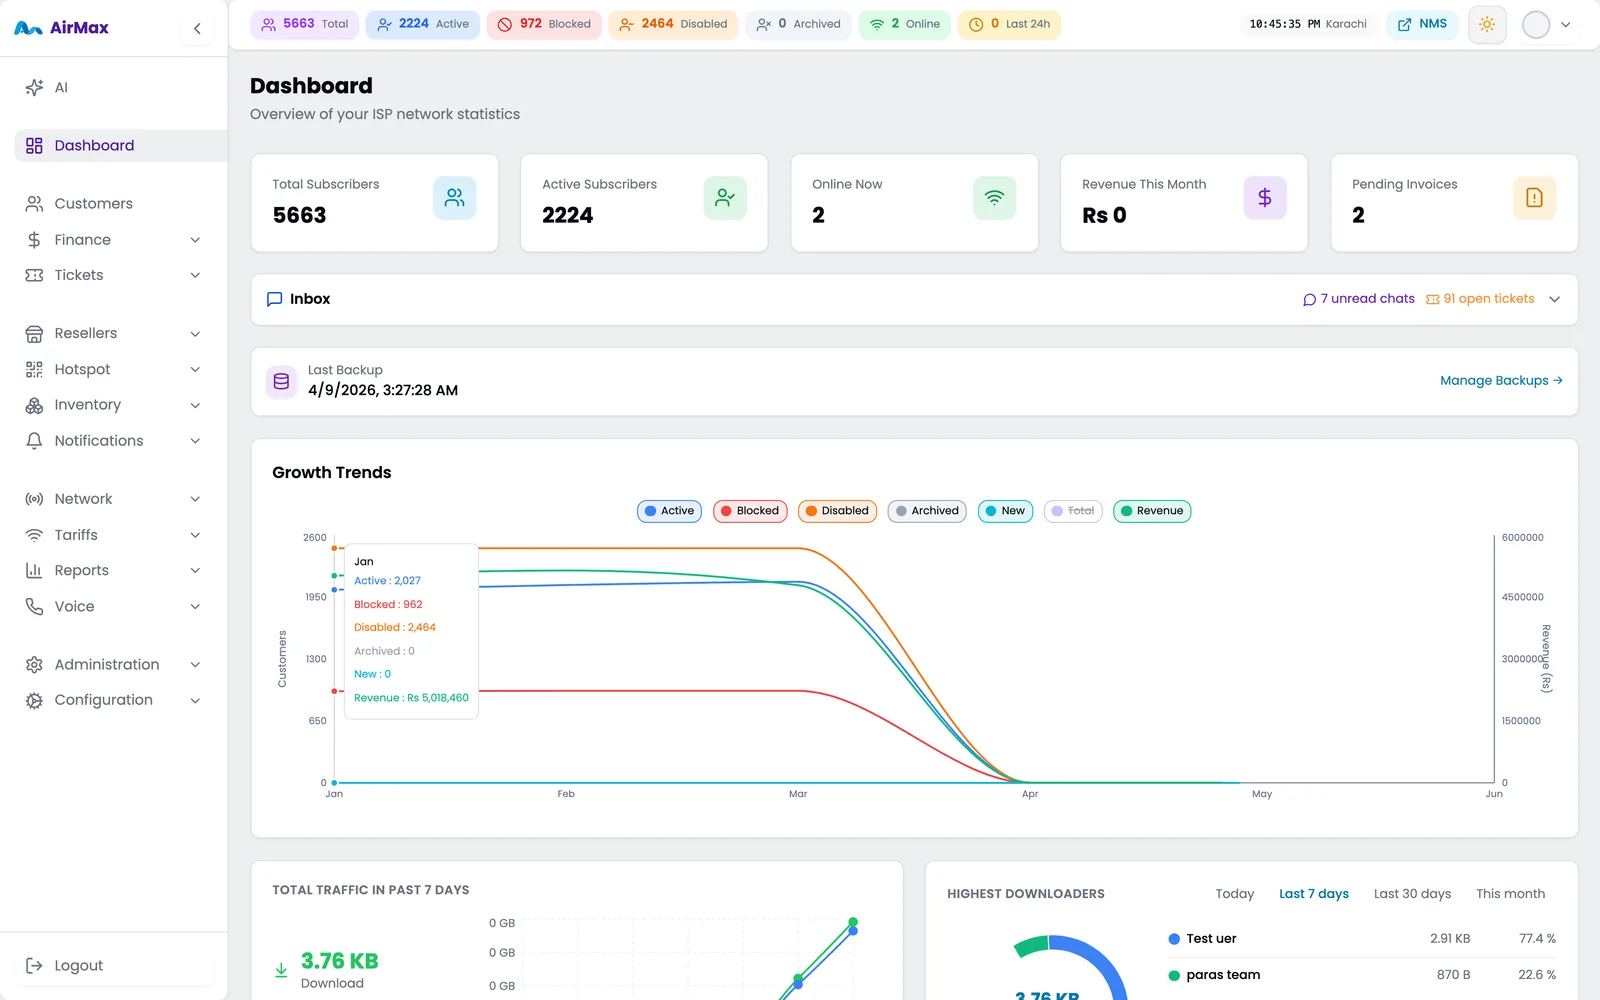Screen dimensions: 1600x1000
Task: Click the 5663 Total status badge
Action: point(305,24)
